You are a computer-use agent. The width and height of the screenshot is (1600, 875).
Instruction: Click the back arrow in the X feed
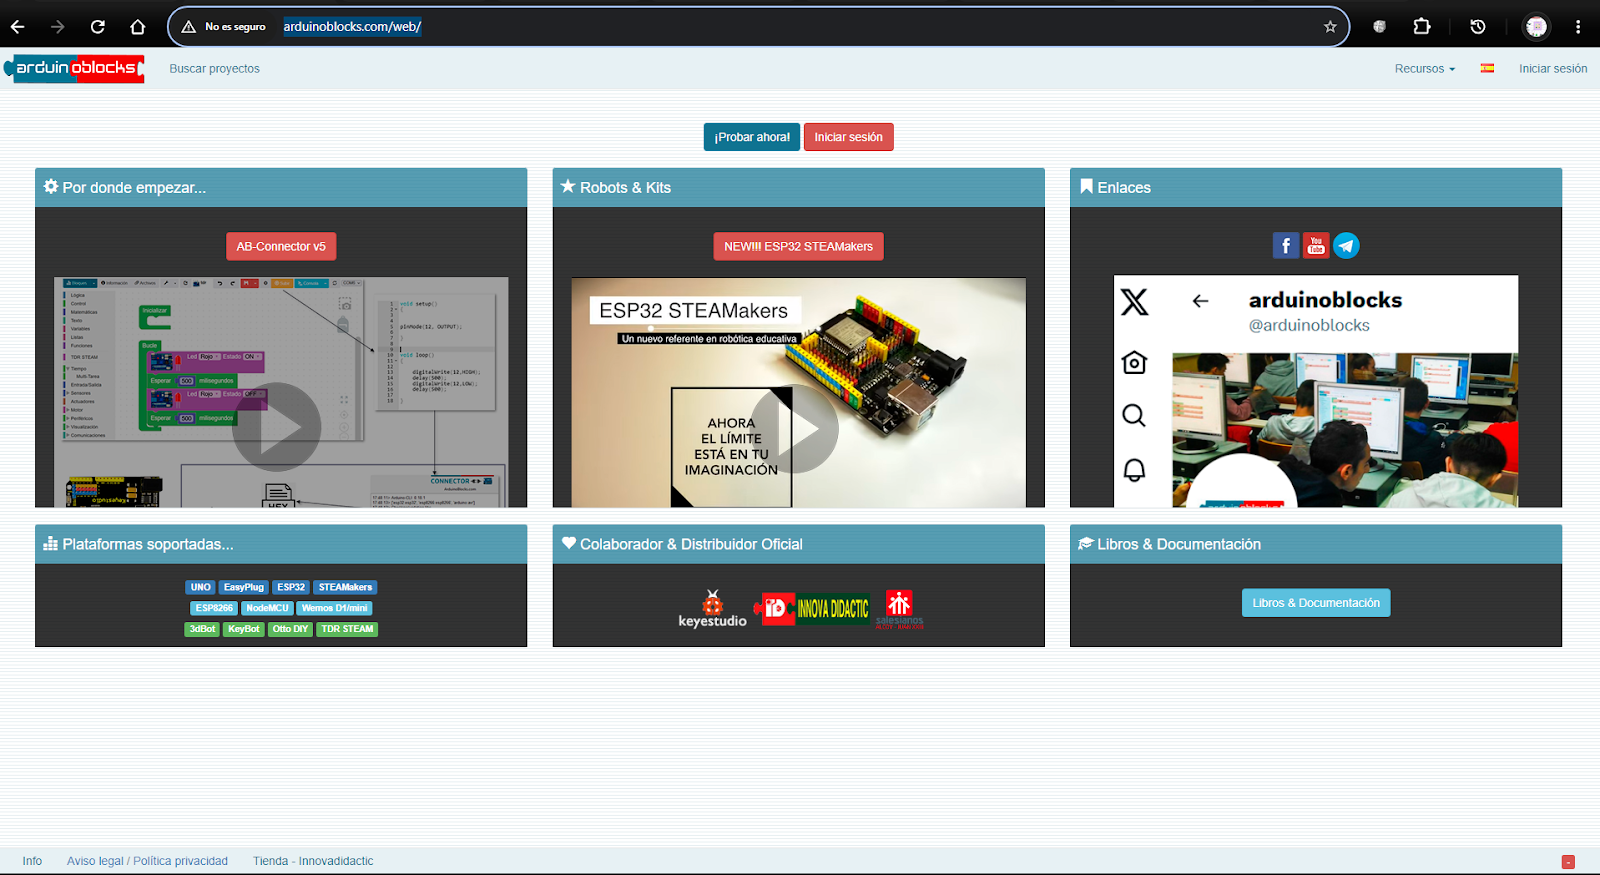(x=1200, y=301)
